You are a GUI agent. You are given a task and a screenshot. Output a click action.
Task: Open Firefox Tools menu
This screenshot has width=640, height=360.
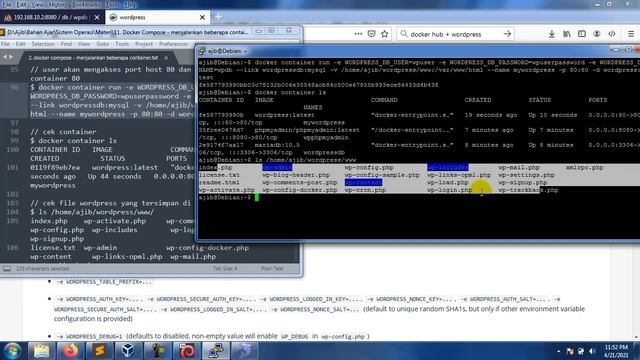coord(112,4)
